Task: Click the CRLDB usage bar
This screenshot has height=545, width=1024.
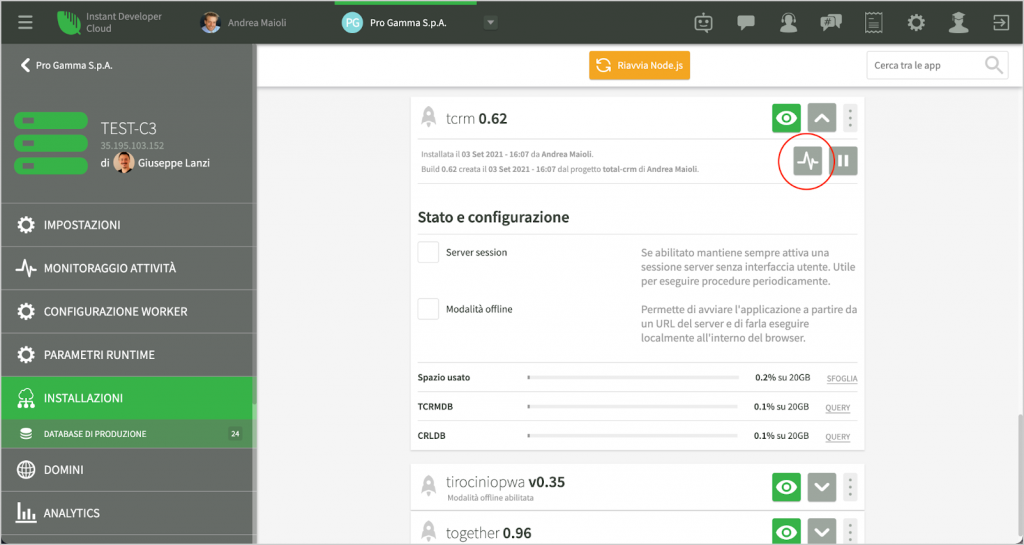Action: tap(633, 435)
